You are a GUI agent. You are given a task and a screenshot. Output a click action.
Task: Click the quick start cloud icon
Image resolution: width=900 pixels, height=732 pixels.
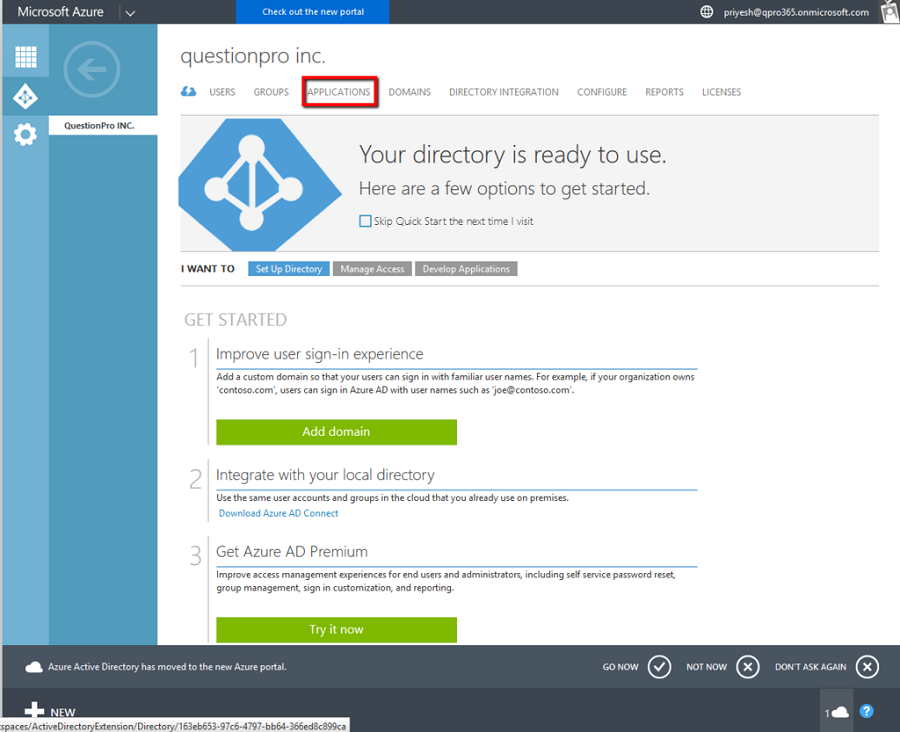click(x=188, y=92)
